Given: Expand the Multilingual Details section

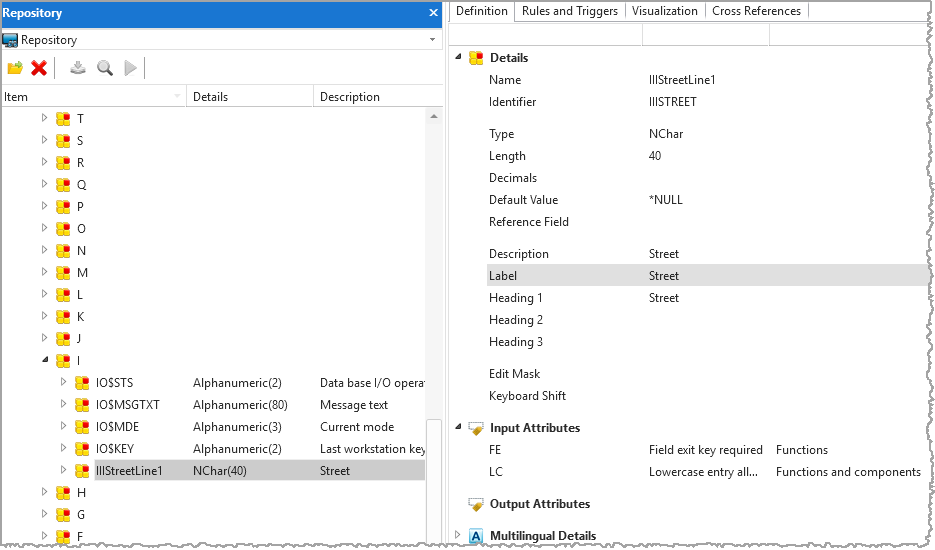Looking at the screenshot, I should point(459,536).
